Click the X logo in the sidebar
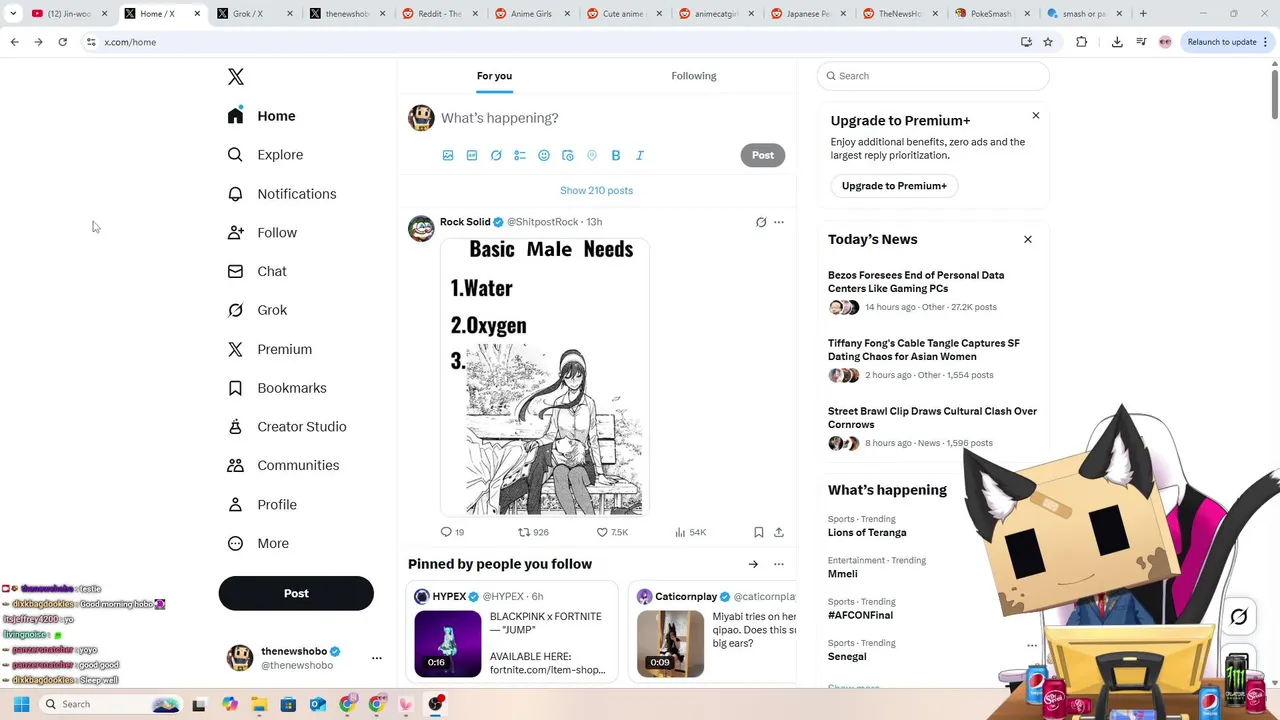 coord(236,77)
